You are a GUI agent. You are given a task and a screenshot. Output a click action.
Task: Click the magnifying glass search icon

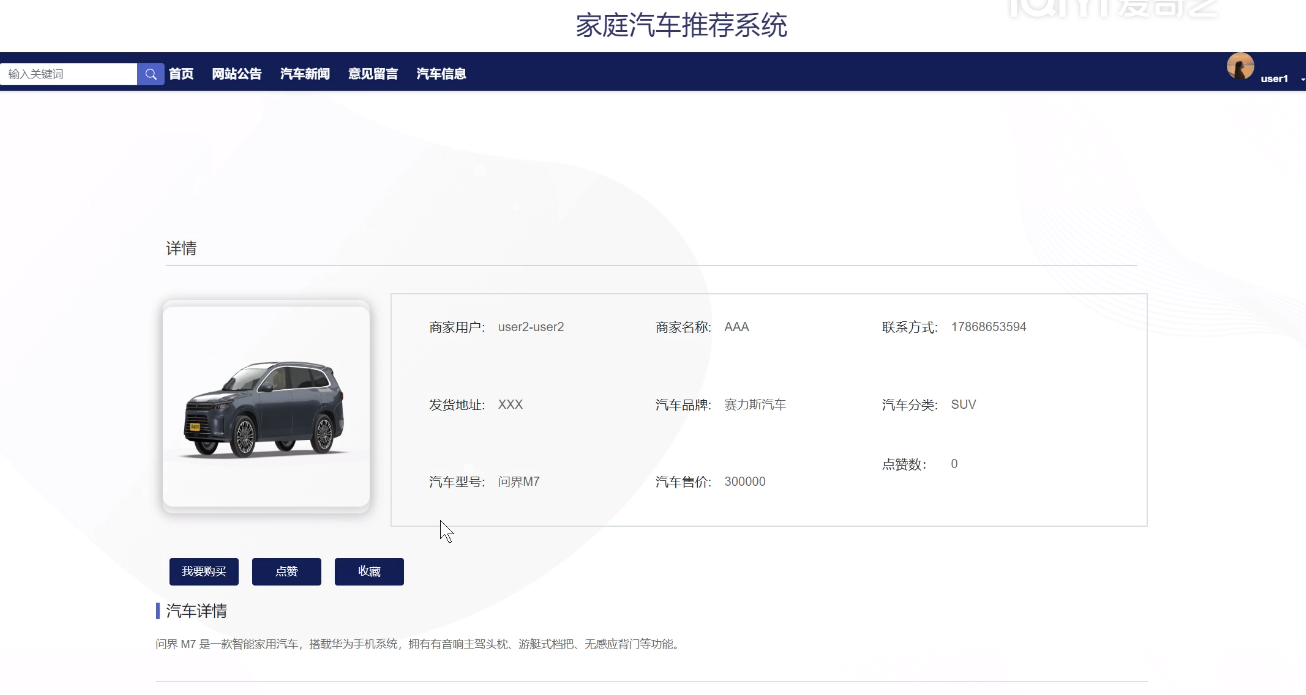[151, 74]
